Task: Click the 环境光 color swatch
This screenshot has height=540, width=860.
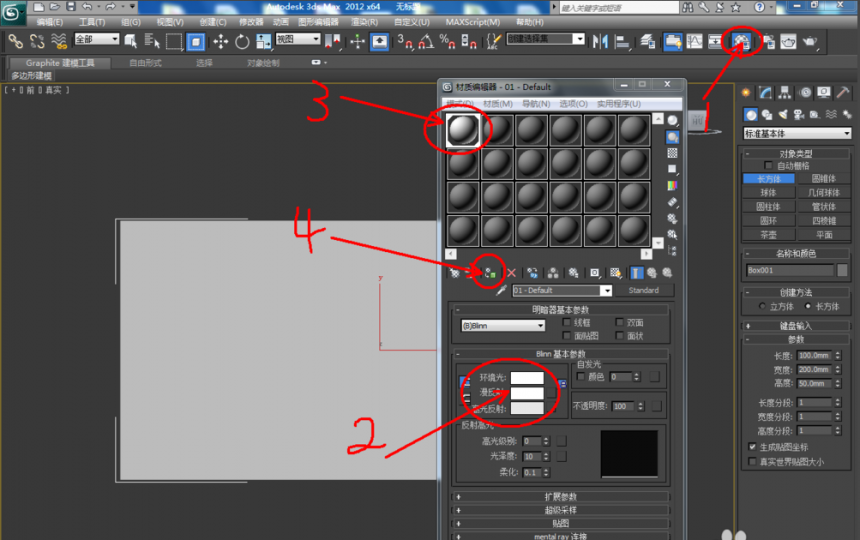Action: point(527,378)
